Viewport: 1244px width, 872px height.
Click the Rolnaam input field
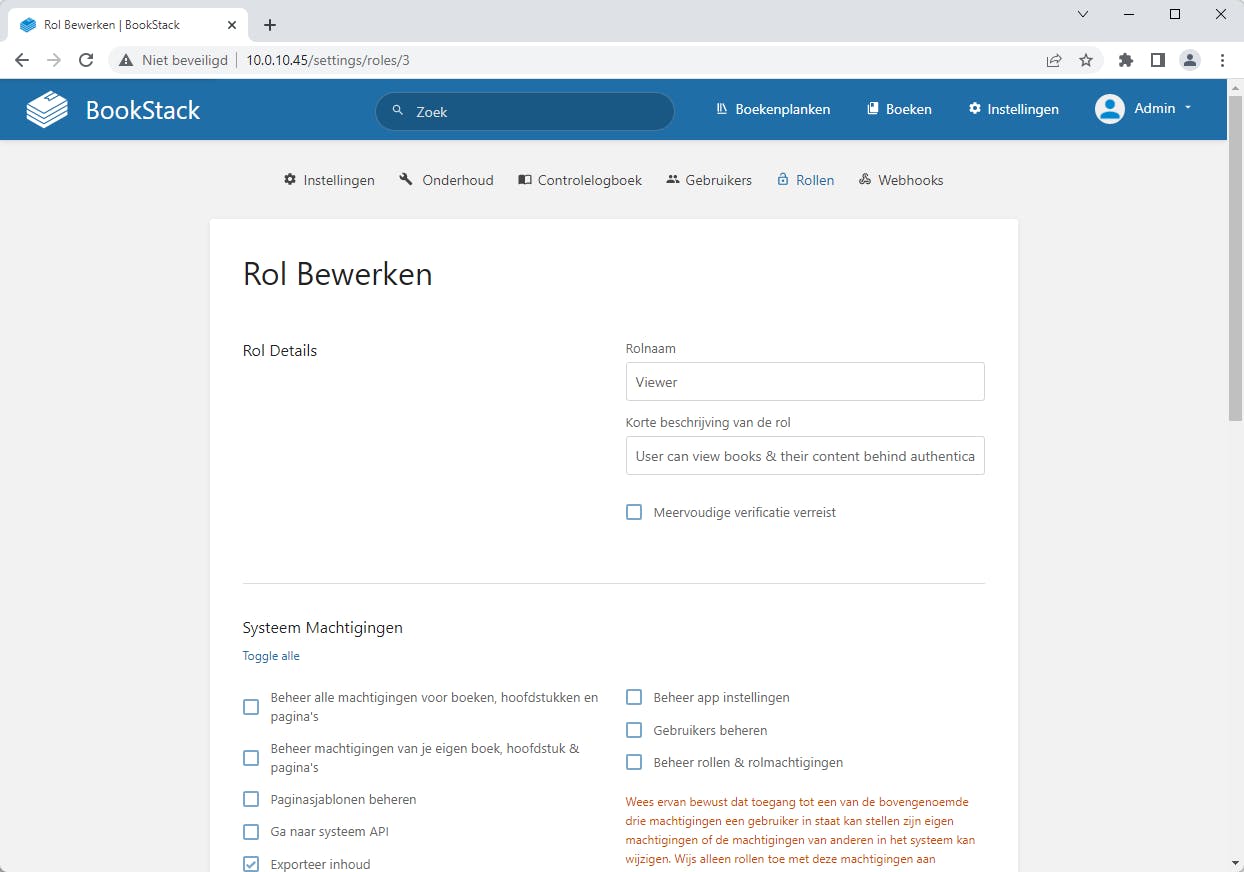point(805,382)
